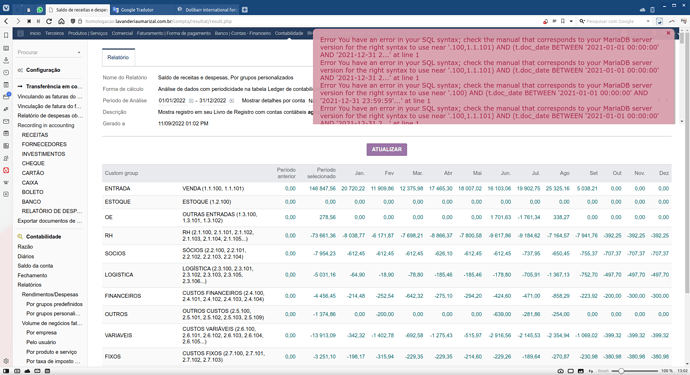Screen dimensions: 690x375
Task: Open the Vivaldi main menu icon
Action: point(6,8)
